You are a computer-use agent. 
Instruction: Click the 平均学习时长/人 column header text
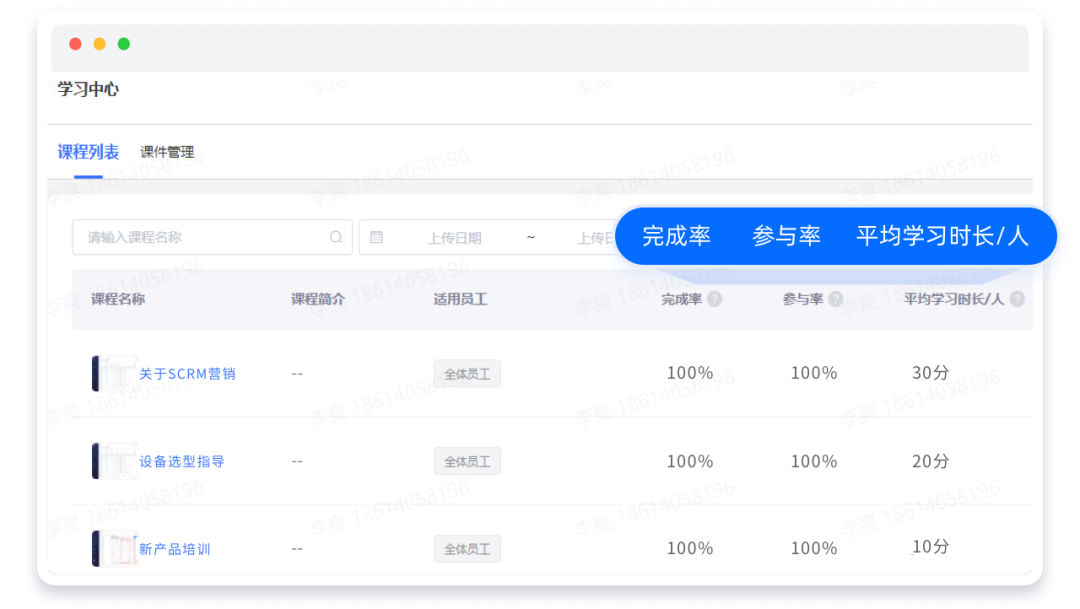[954, 299]
